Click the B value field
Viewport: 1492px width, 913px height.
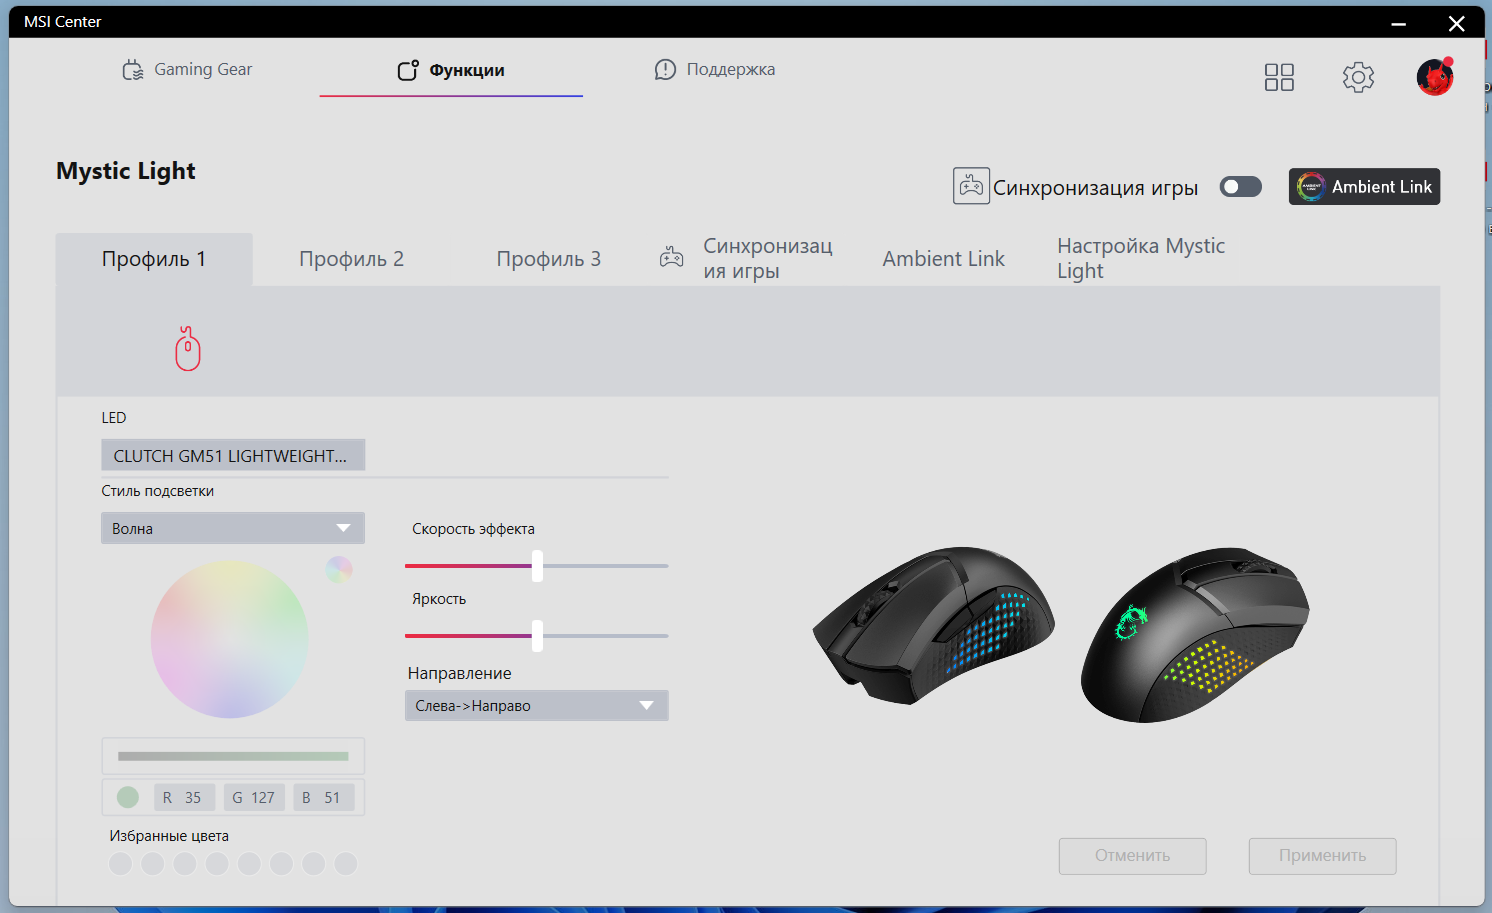[324, 798]
